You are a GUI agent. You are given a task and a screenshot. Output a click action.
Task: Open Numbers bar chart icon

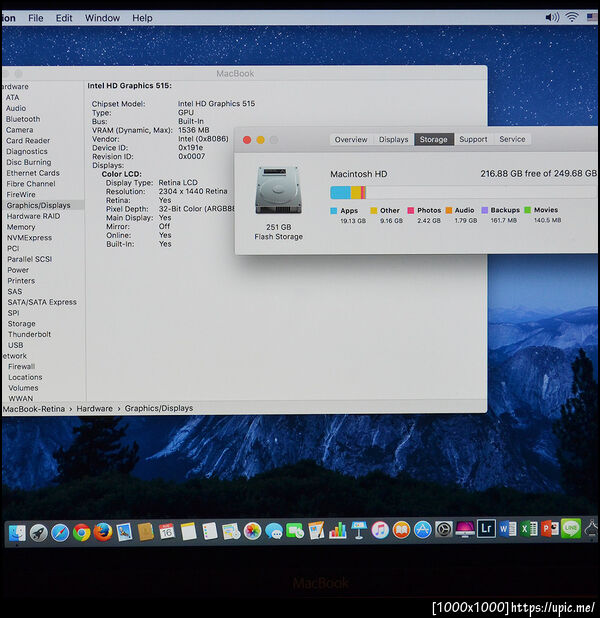(x=337, y=531)
